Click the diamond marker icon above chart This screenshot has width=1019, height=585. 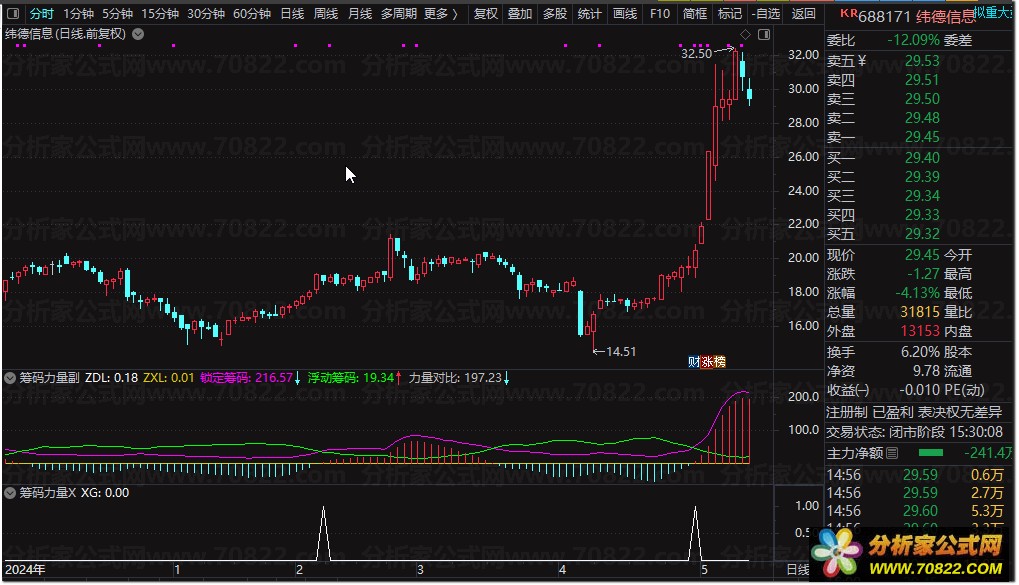pyautogui.click(x=745, y=34)
